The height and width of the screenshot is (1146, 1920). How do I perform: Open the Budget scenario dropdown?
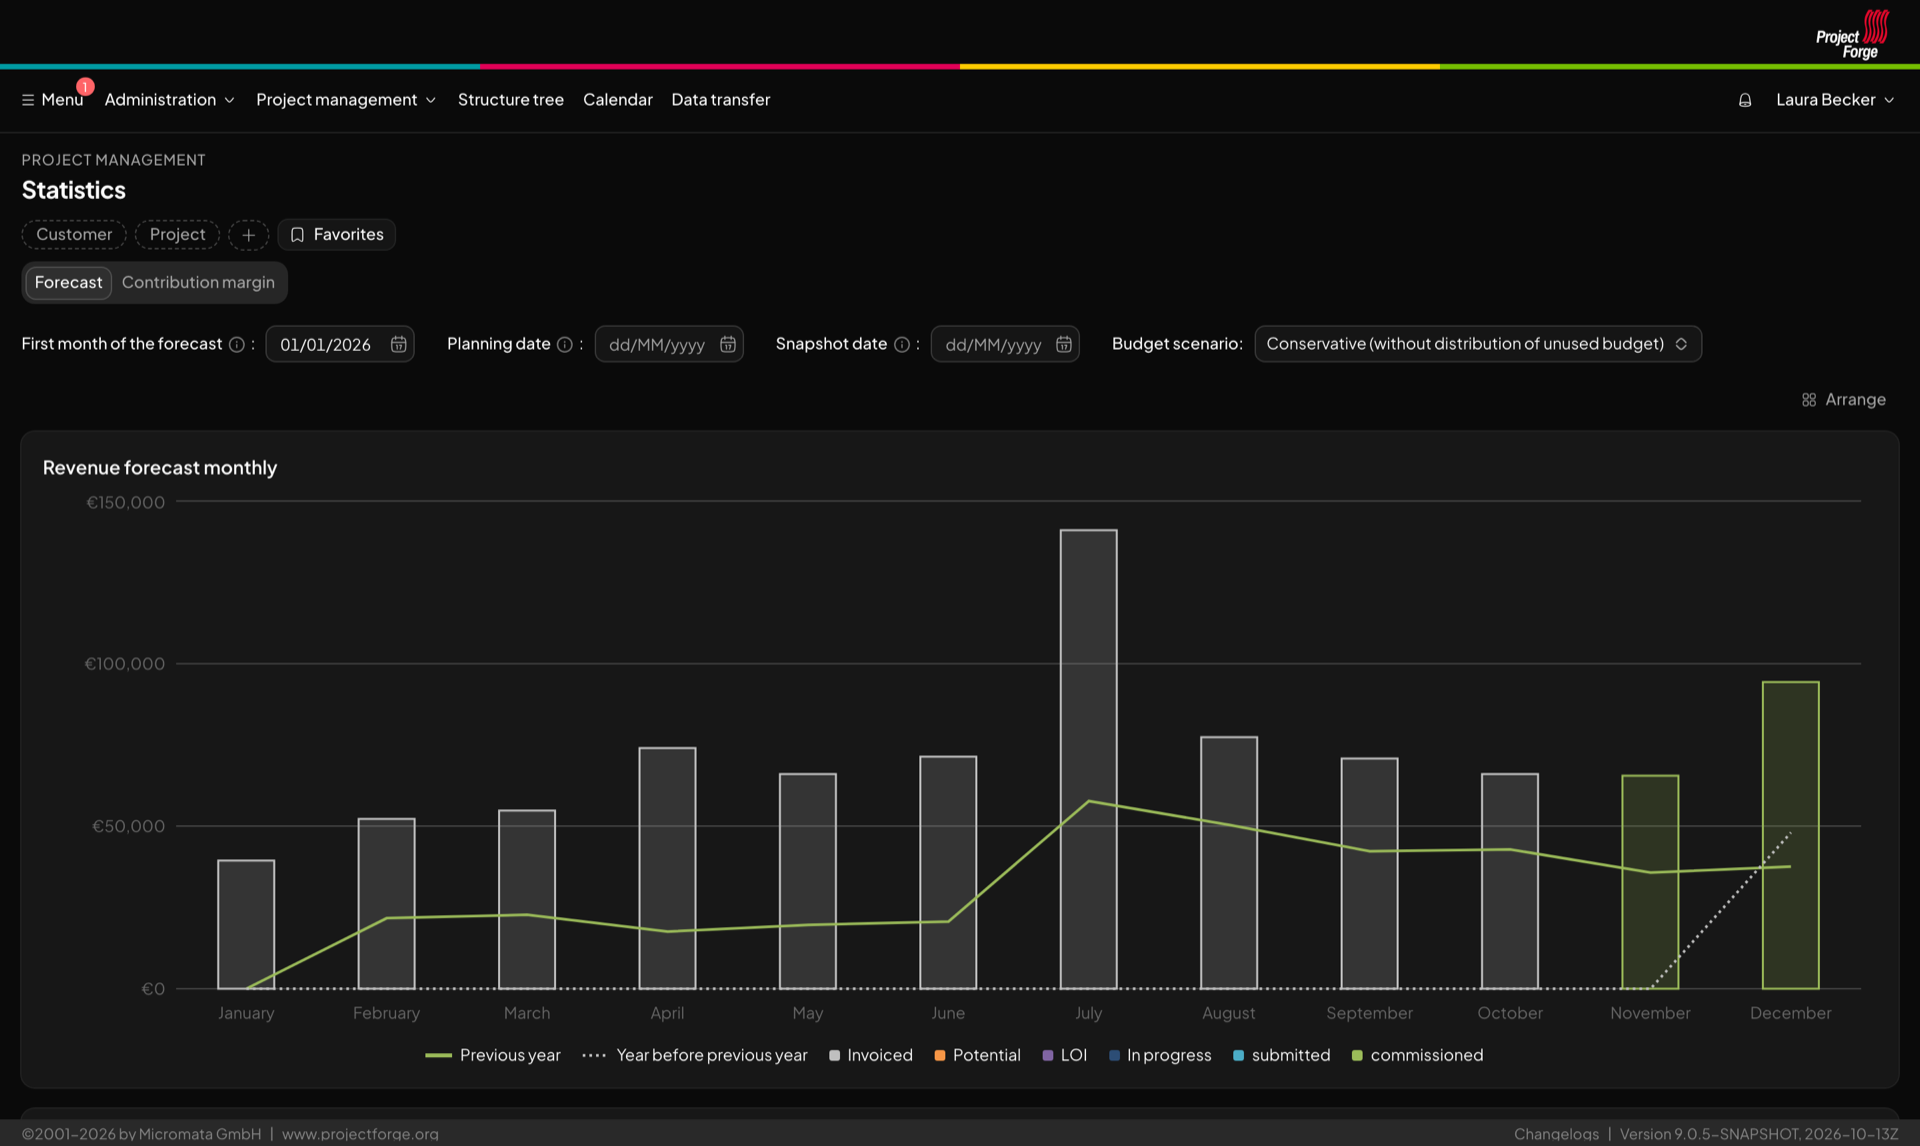(1478, 344)
